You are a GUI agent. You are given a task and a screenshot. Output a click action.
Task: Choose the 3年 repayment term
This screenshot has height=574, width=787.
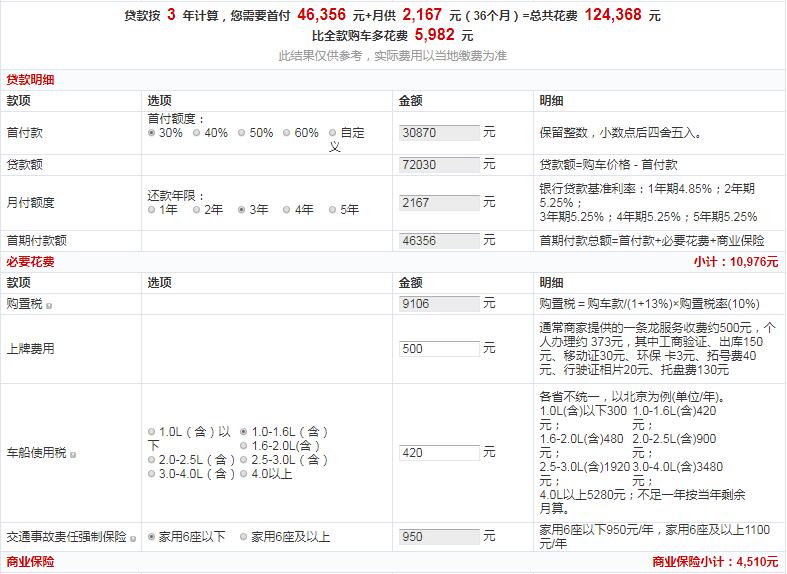(241, 210)
